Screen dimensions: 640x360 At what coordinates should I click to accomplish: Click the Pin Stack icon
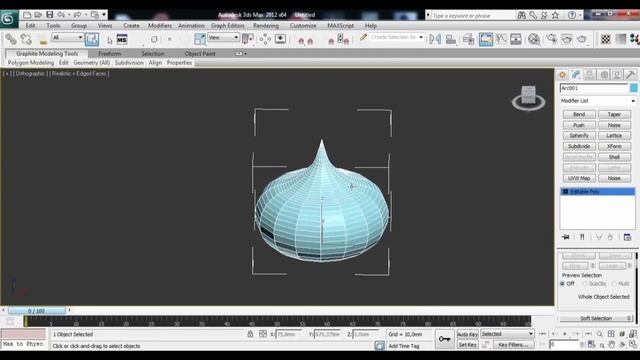click(x=566, y=237)
